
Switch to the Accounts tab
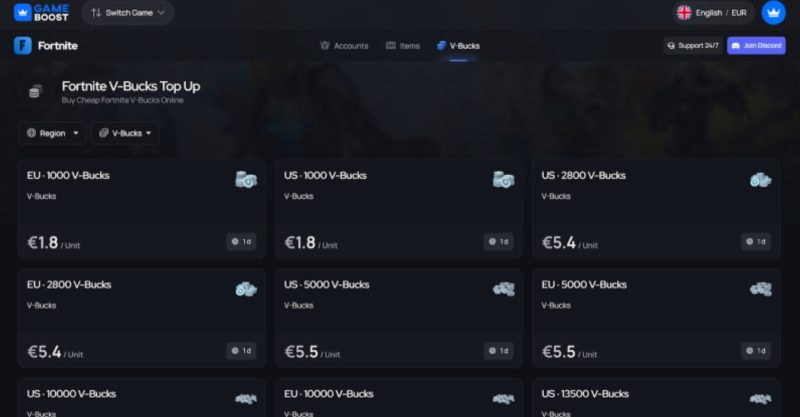point(344,45)
